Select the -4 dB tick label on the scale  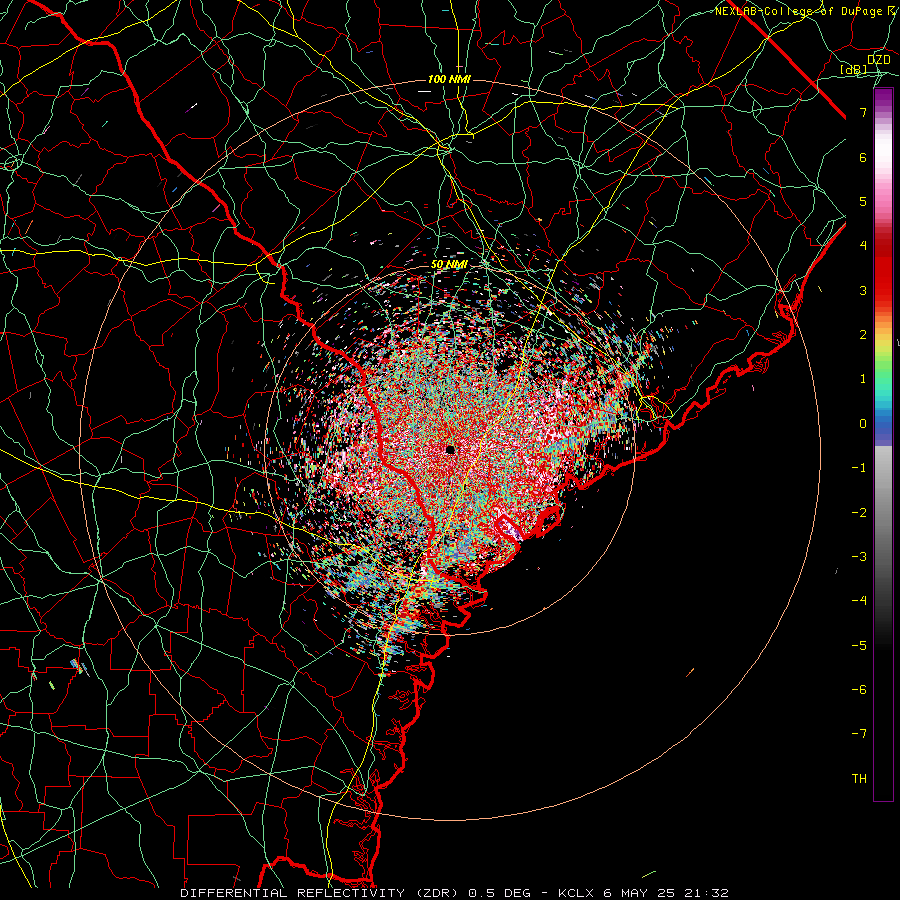click(859, 601)
